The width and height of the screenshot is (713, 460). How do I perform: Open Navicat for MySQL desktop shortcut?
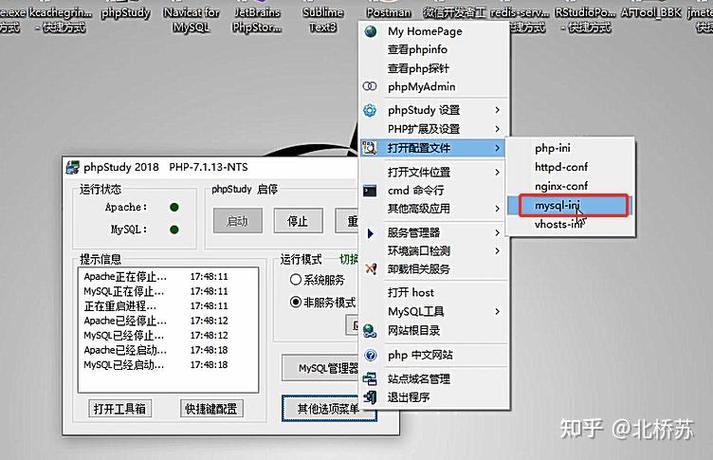pyautogui.click(x=191, y=20)
